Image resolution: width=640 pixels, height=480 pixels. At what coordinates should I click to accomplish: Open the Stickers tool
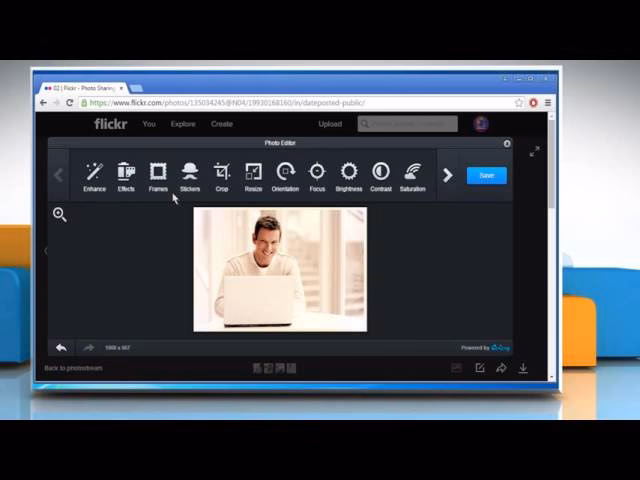(190, 175)
